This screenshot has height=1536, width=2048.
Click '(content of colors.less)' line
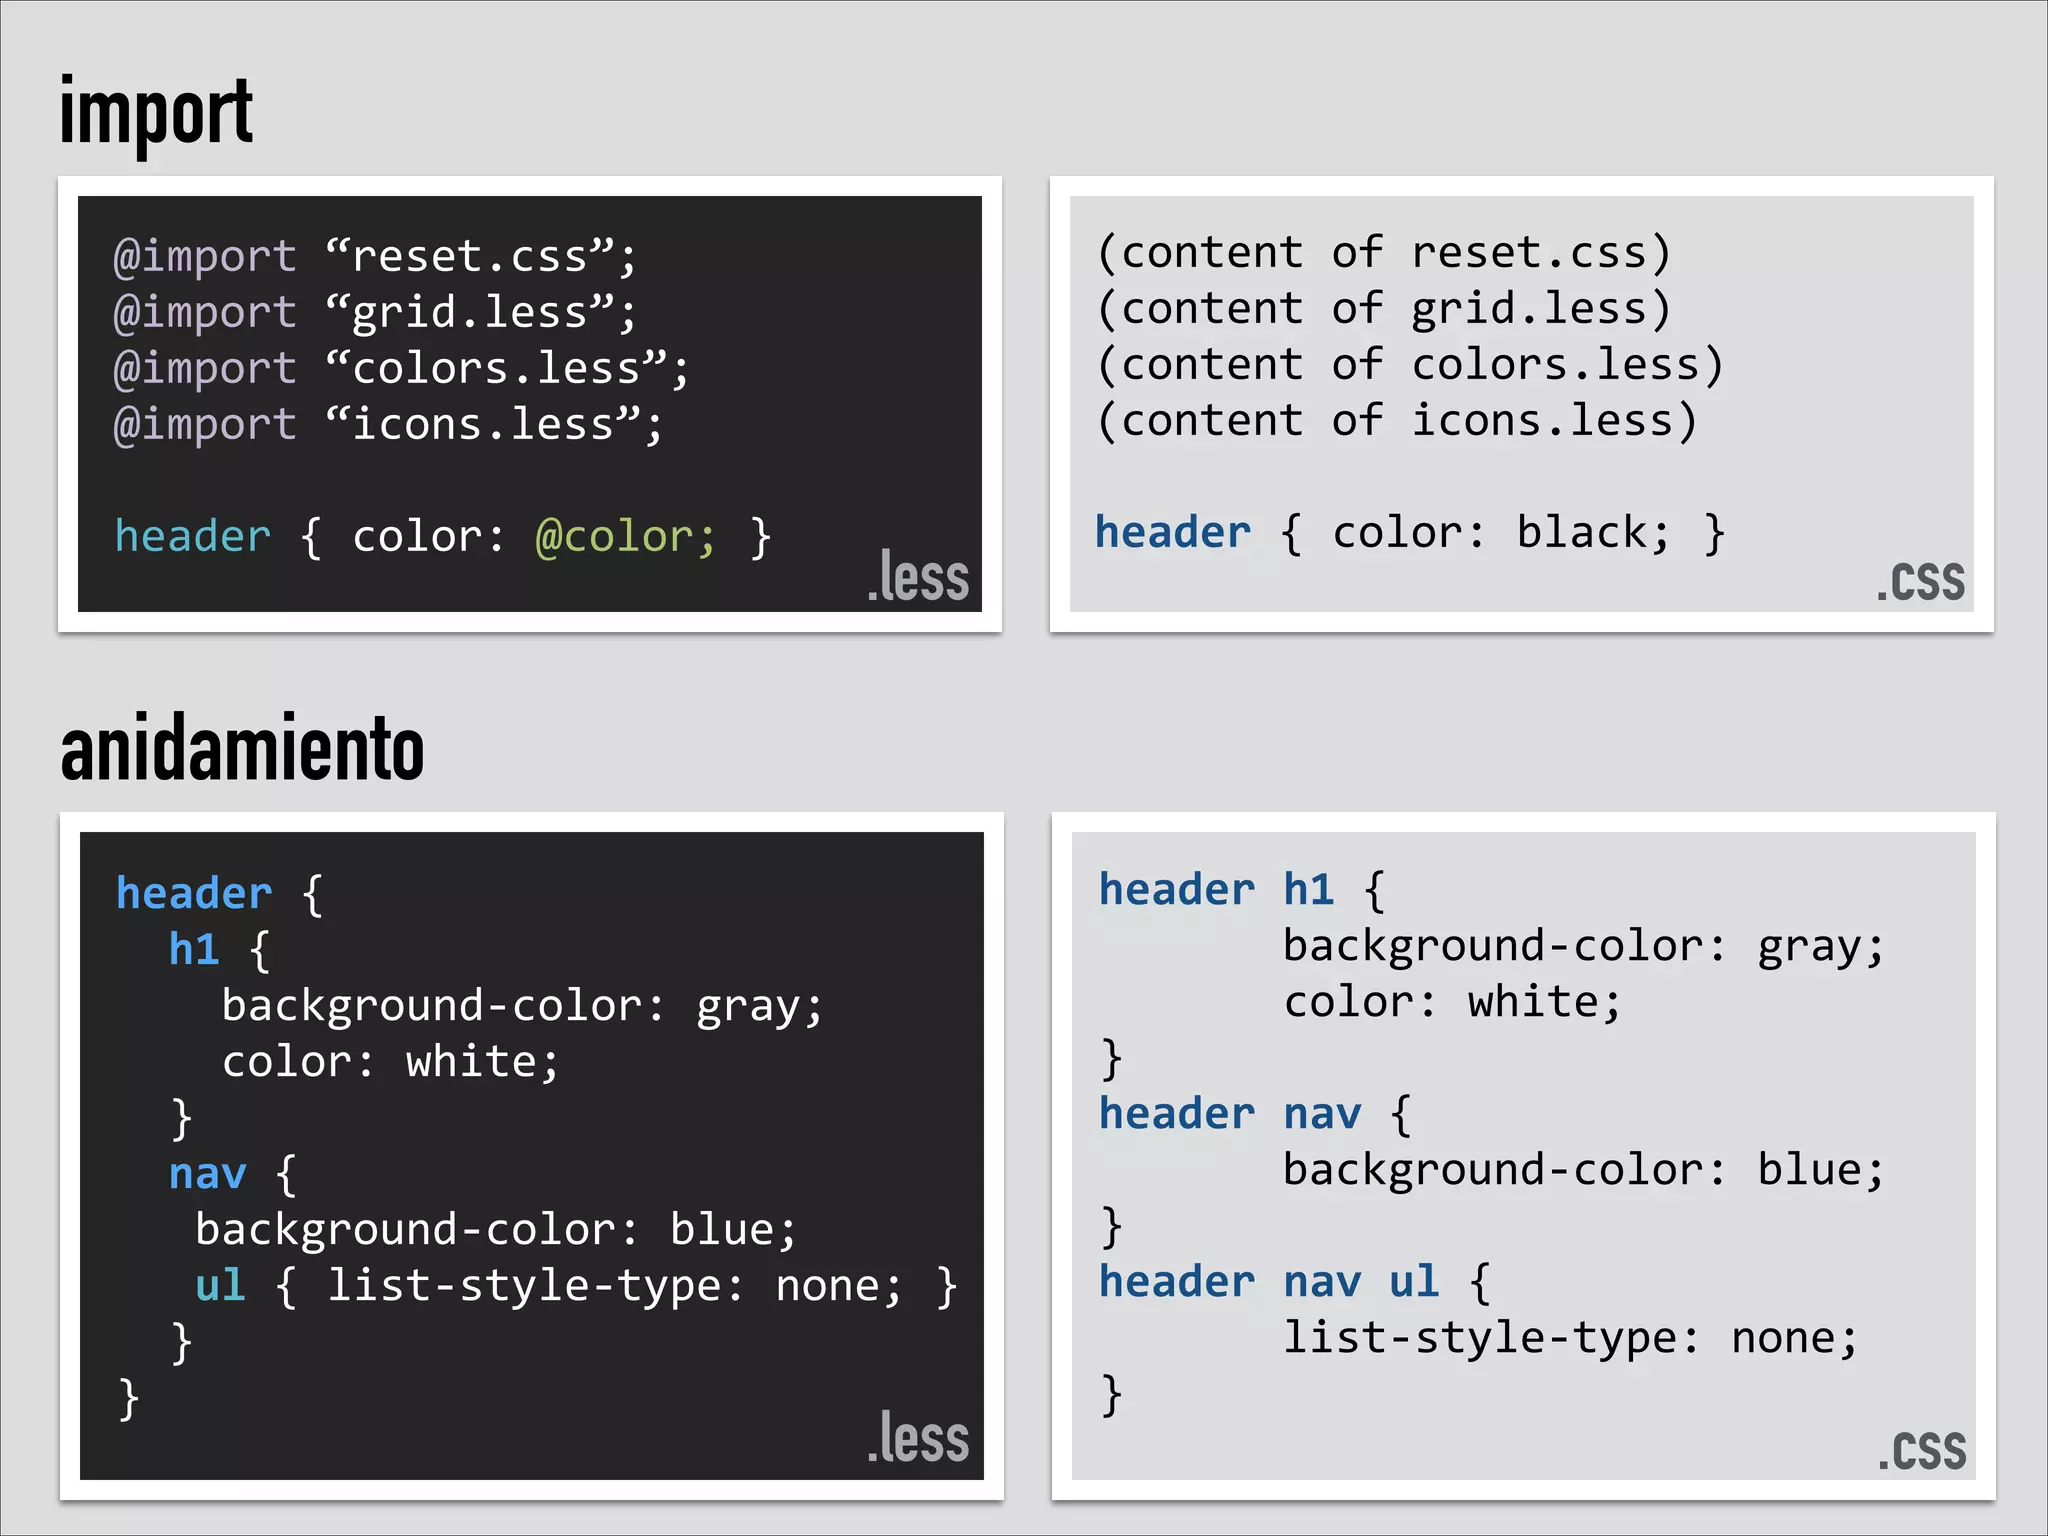[x=1410, y=365]
